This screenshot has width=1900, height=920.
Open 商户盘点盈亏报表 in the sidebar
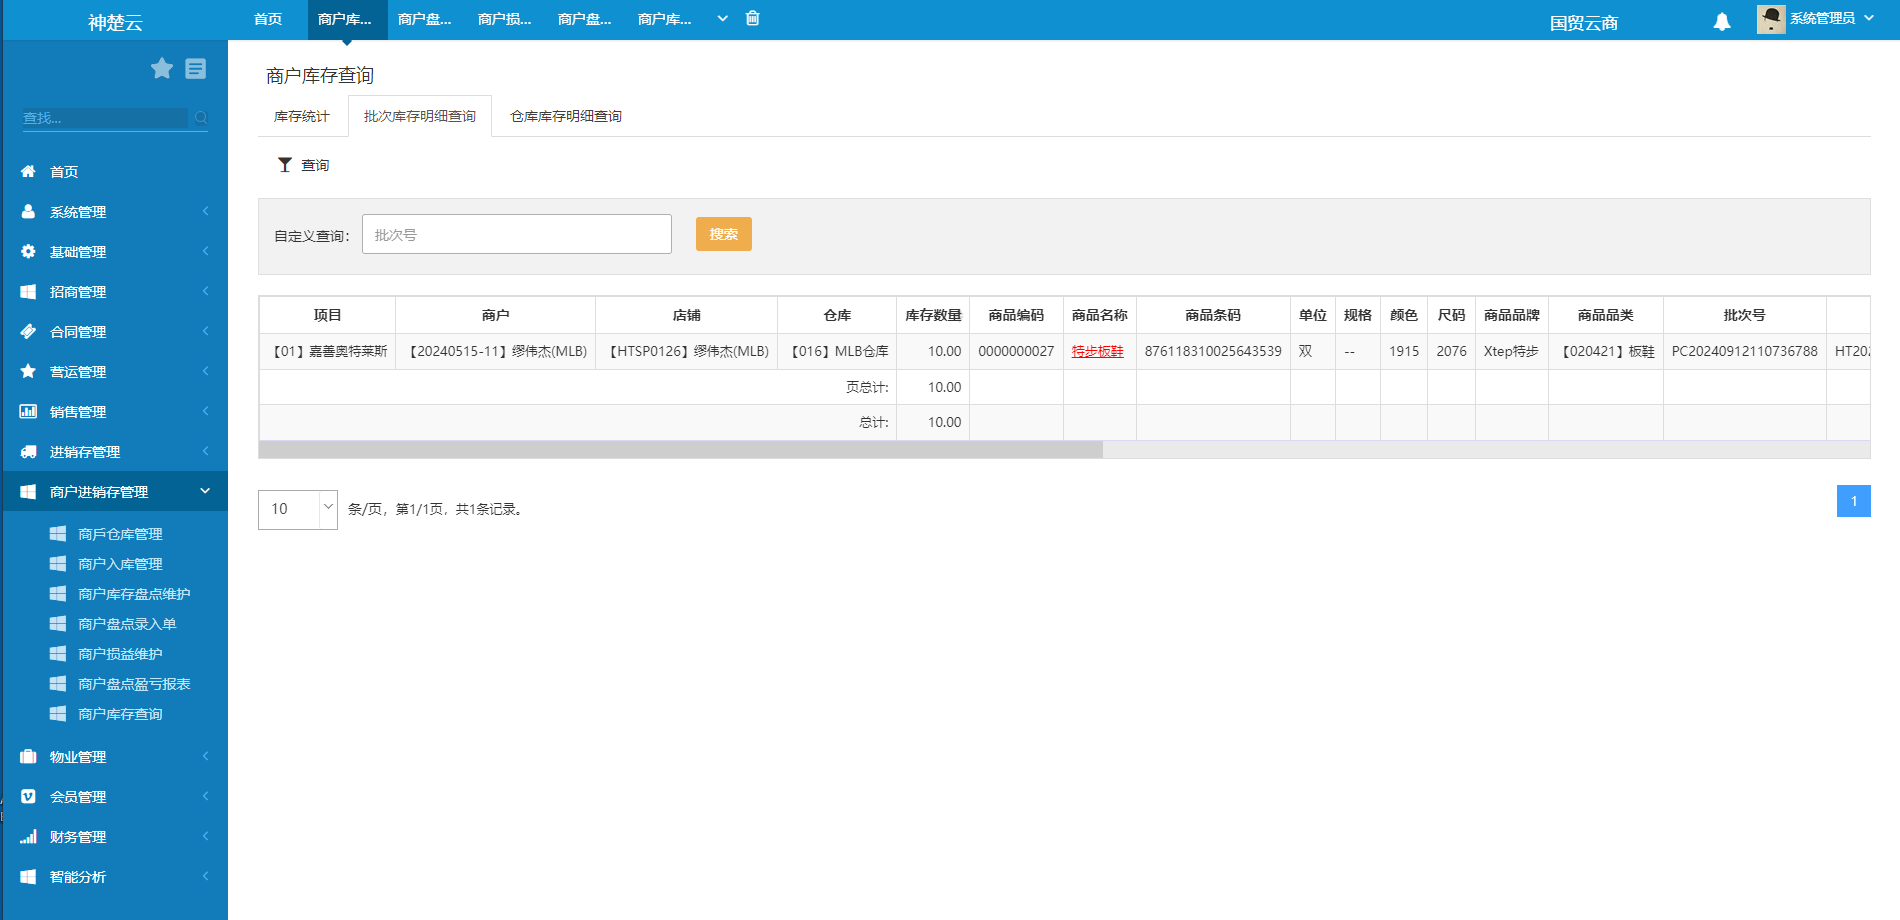pos(134,684)
